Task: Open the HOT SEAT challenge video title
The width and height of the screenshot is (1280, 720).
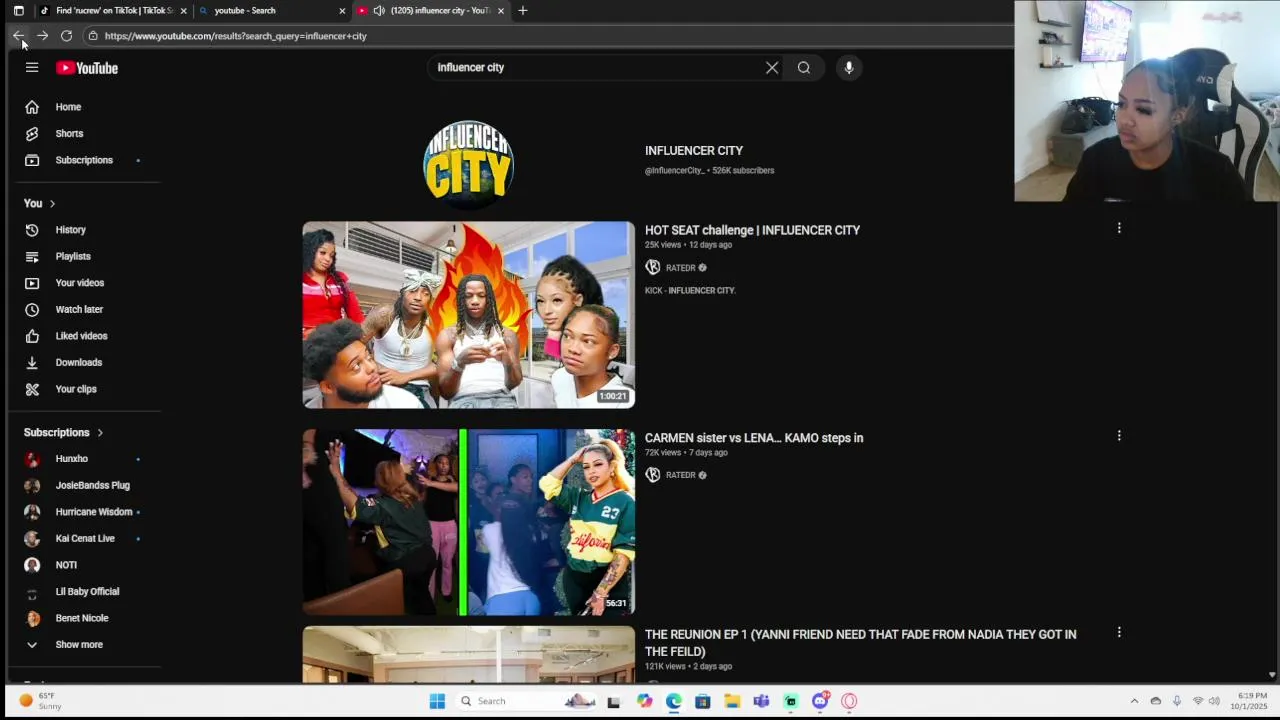Action: 752,230
